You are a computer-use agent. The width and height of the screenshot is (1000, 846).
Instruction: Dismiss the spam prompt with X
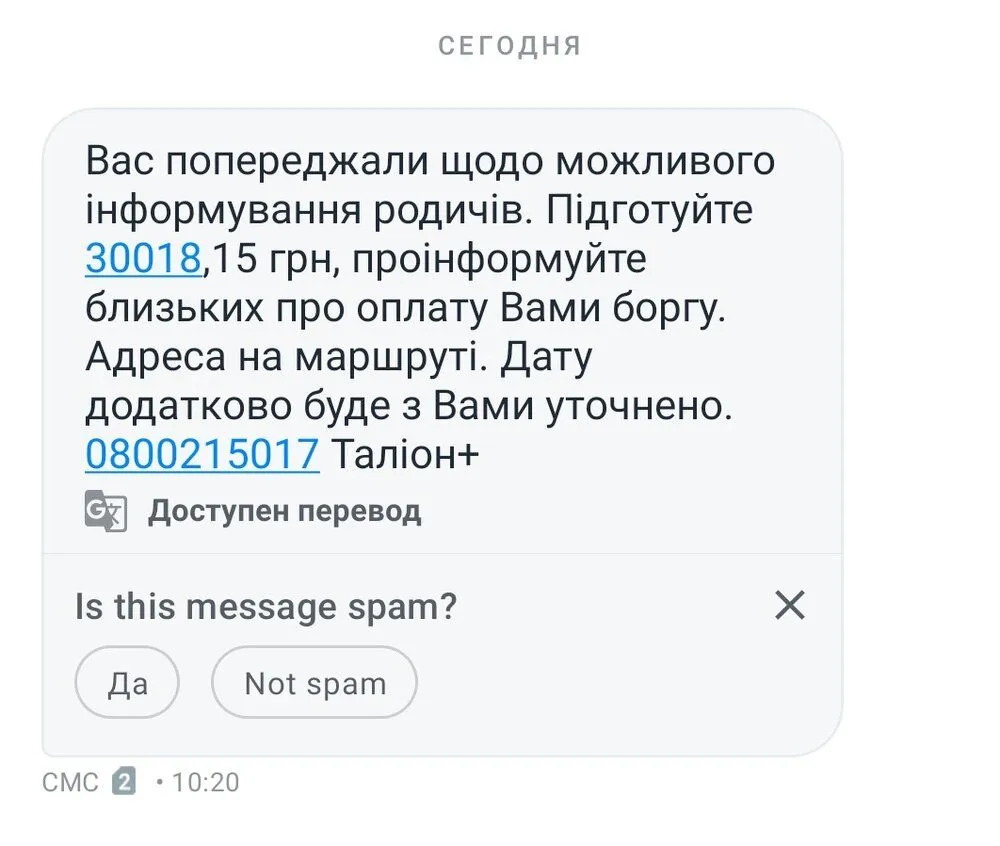[790, 605]
